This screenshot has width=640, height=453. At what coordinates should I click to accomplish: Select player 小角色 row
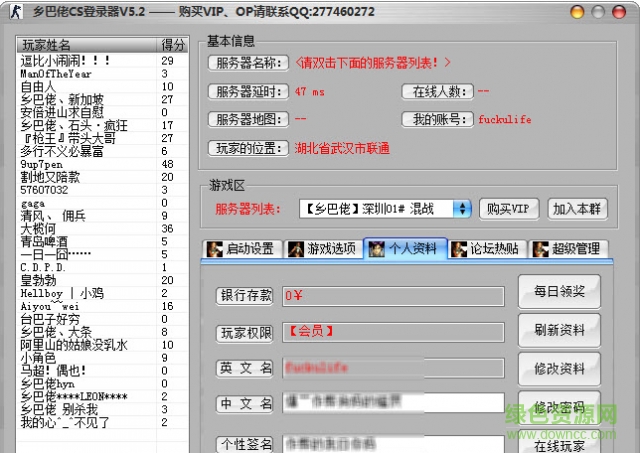(102, 358)
